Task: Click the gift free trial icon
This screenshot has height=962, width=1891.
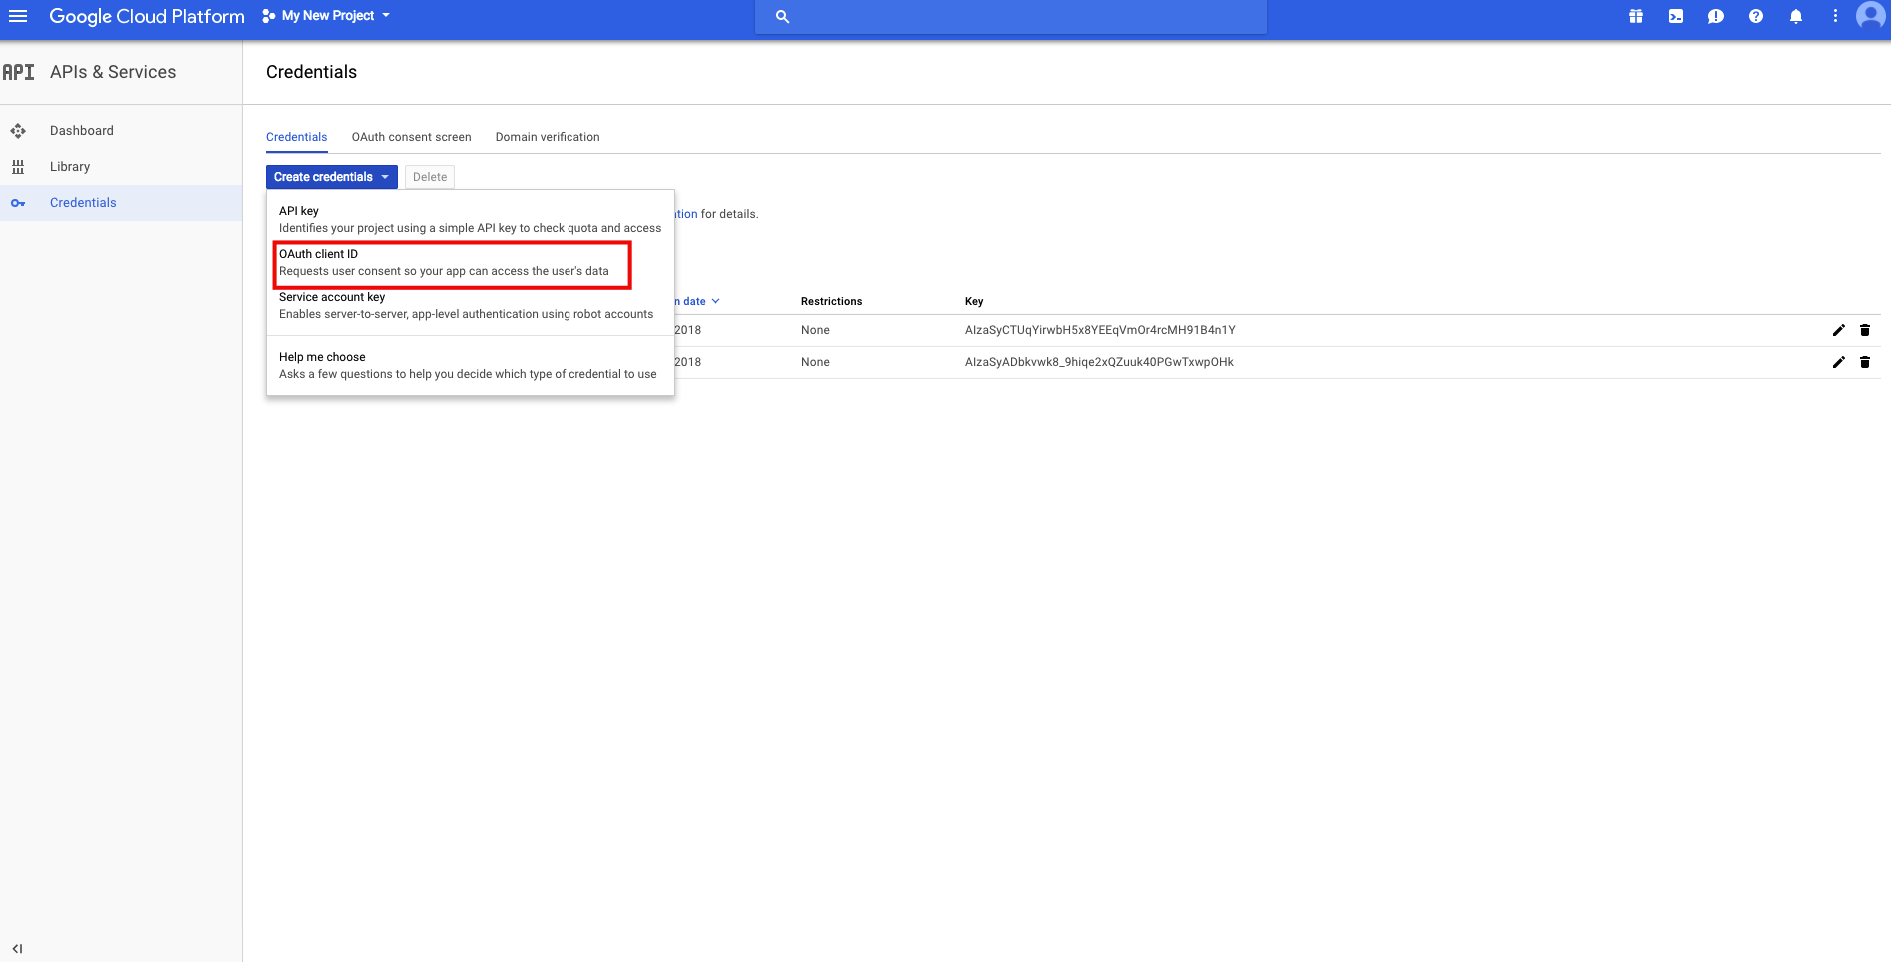Action: (x=1636, y=16)
